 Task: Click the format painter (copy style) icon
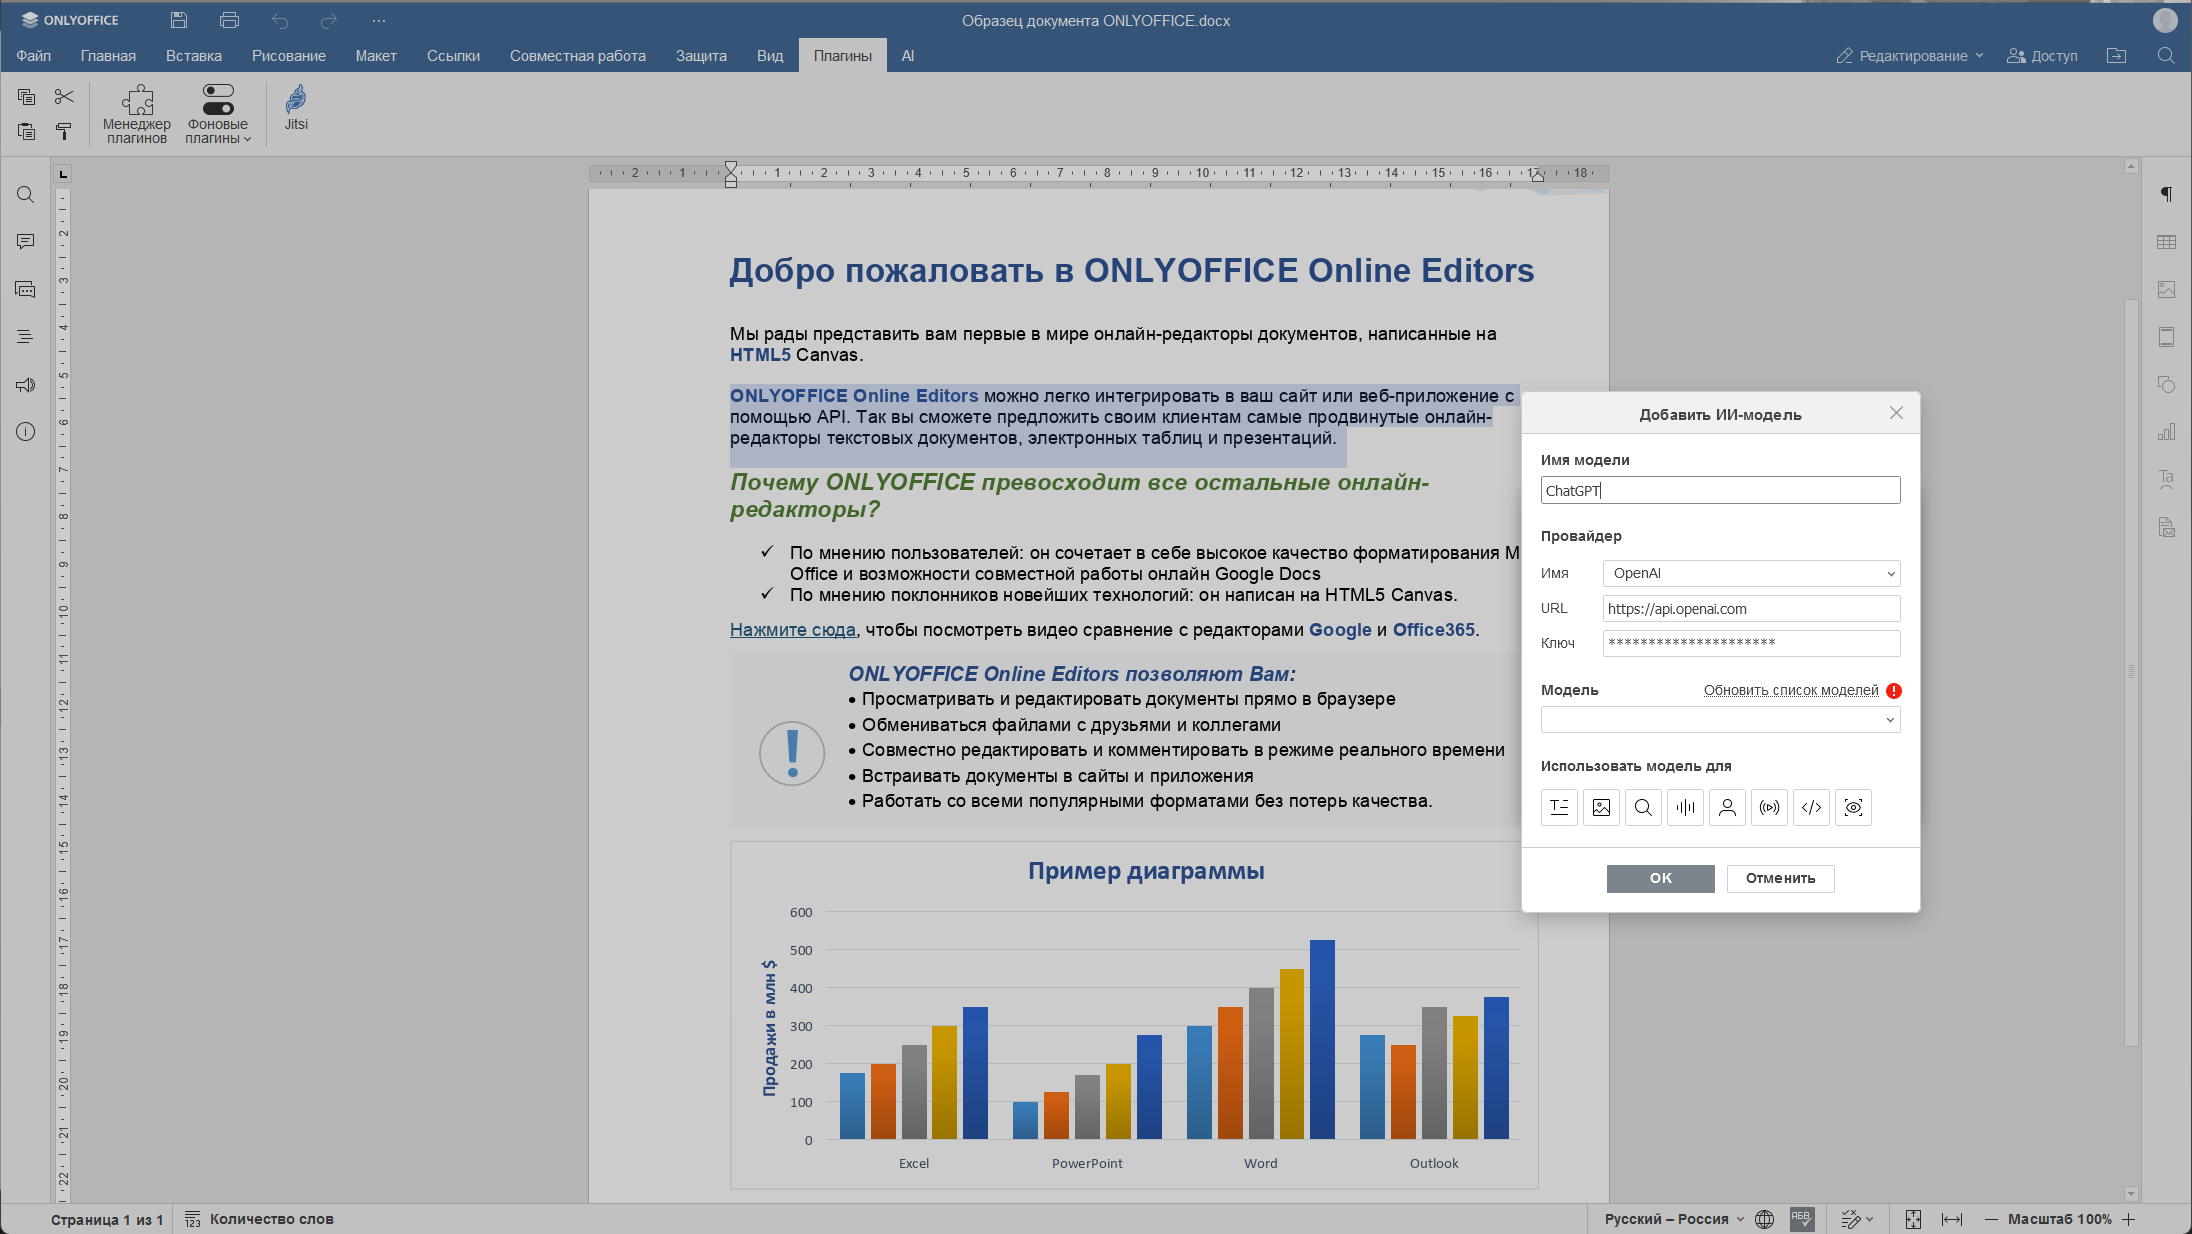64,131
